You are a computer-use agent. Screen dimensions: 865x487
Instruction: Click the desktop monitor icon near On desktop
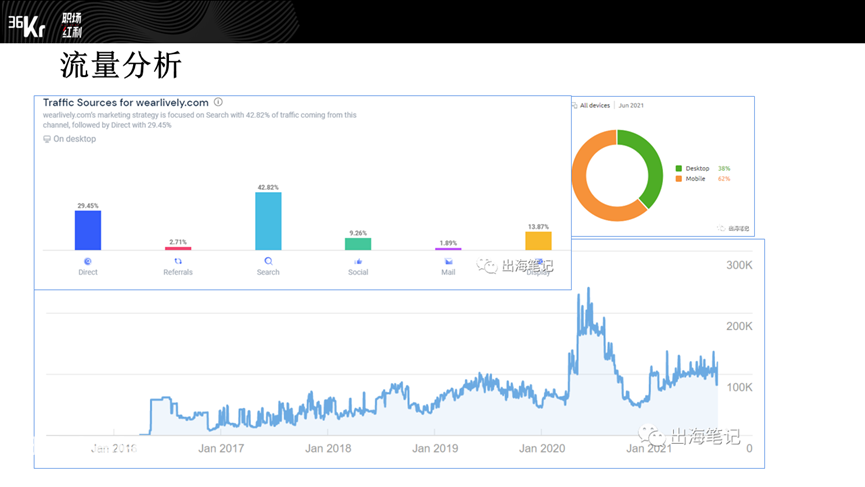click(47, 139)
